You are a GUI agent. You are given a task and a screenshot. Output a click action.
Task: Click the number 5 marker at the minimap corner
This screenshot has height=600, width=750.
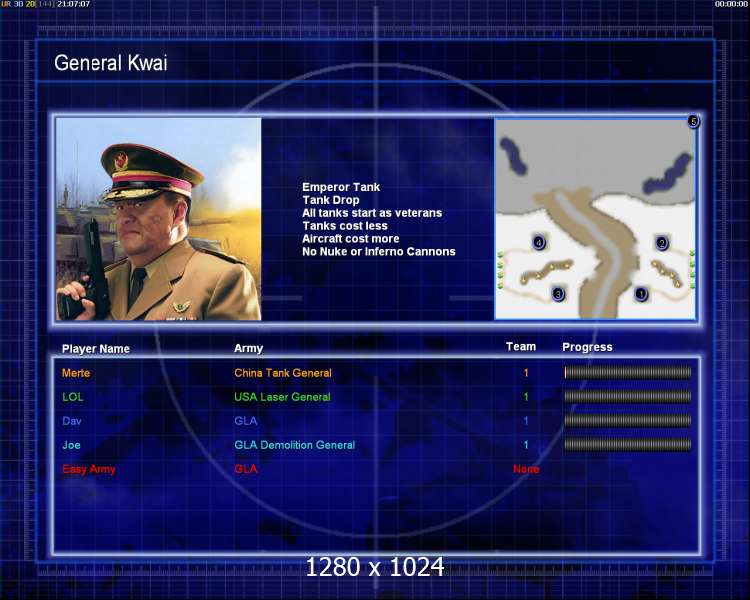(x=693, y=121)
